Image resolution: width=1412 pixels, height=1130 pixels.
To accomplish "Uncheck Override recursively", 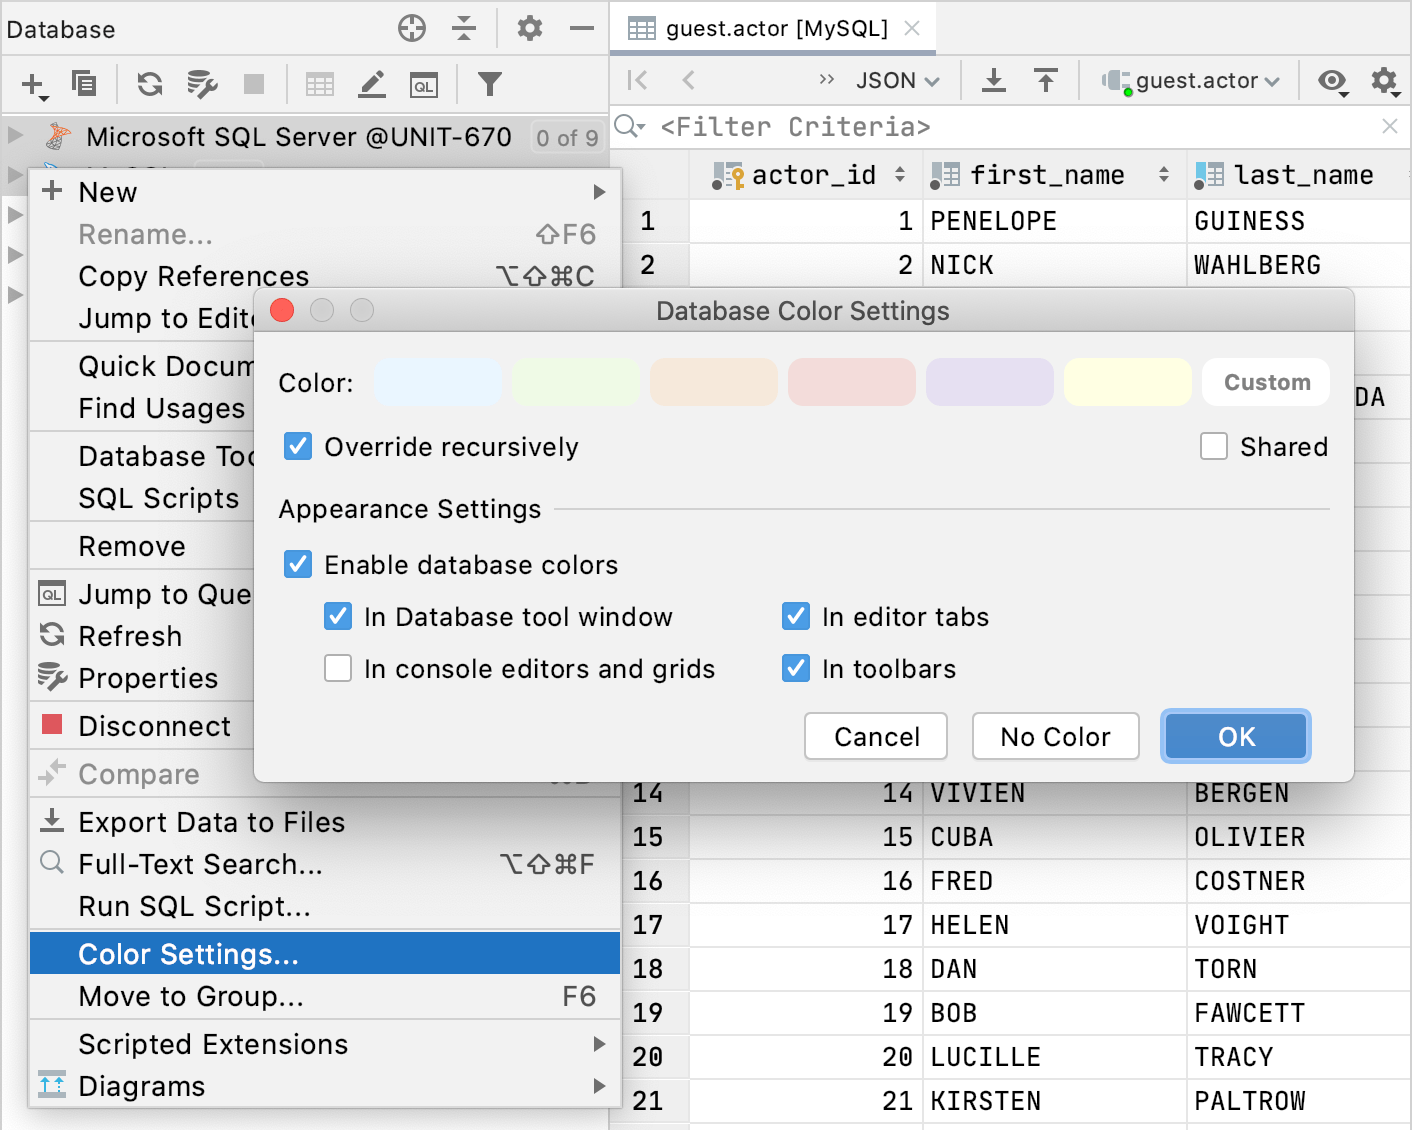I will (x=297, y=447).
